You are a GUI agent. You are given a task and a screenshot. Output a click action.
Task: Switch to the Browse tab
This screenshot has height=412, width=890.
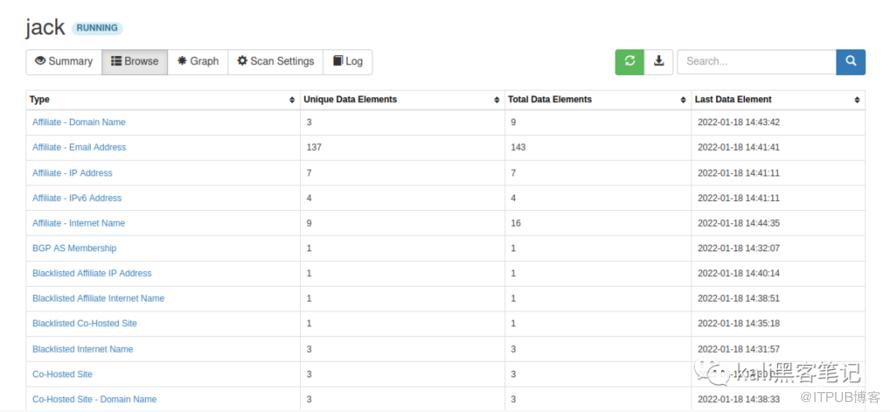point(134,62)
